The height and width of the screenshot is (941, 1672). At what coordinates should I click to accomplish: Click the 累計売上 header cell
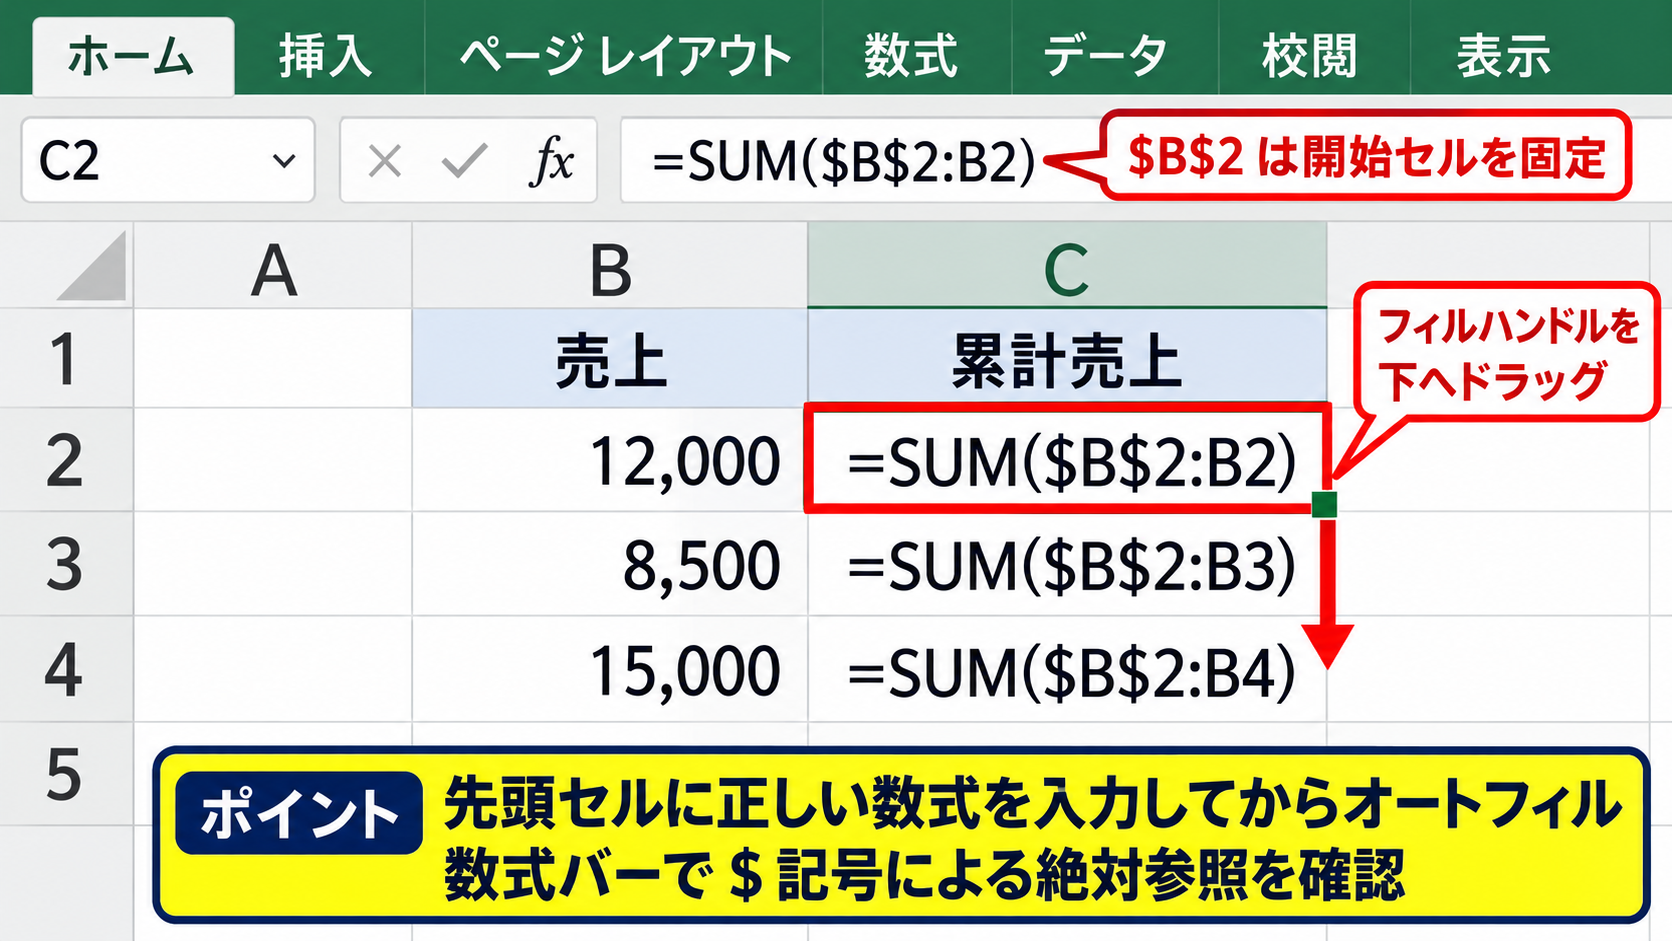[x=1067, y=359]
